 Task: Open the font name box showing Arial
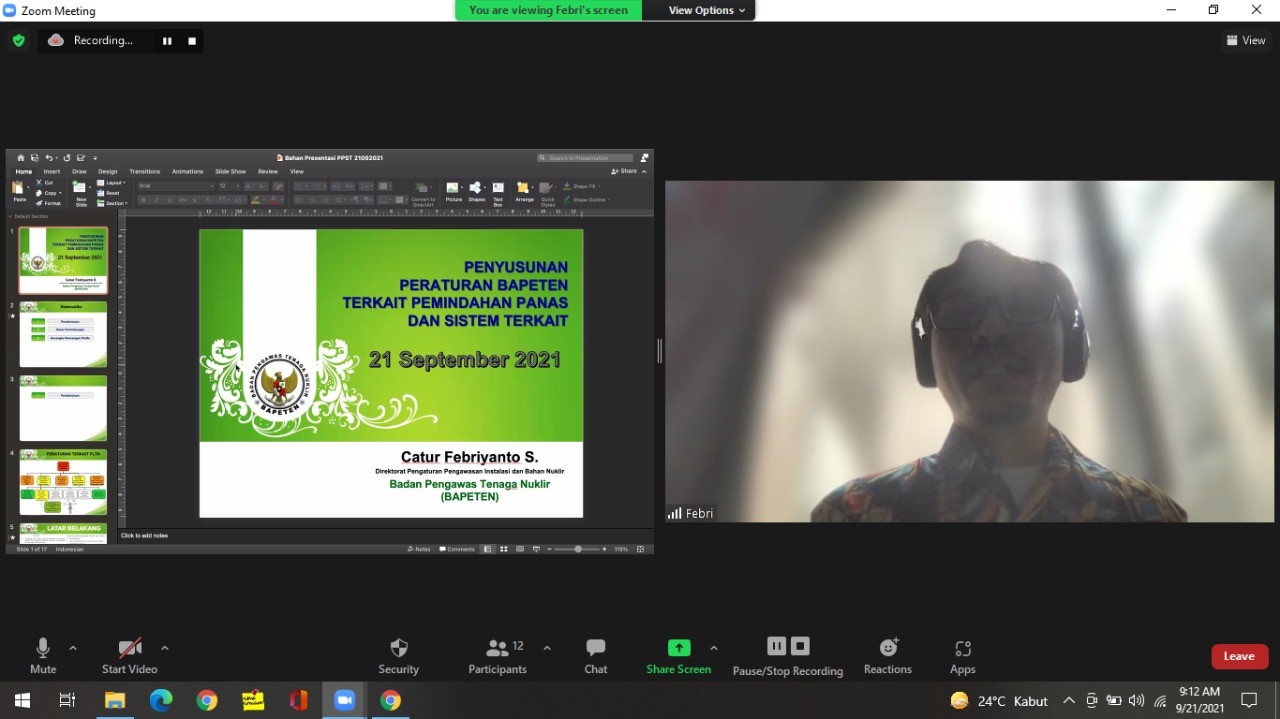tap(176, 186)
